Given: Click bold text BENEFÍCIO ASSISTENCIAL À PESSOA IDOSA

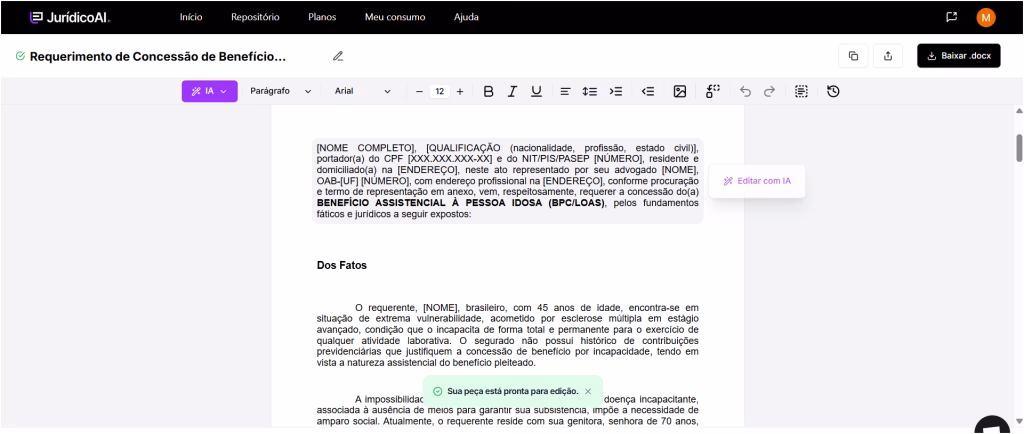Looking at the screenshot, I should [461, 203].
